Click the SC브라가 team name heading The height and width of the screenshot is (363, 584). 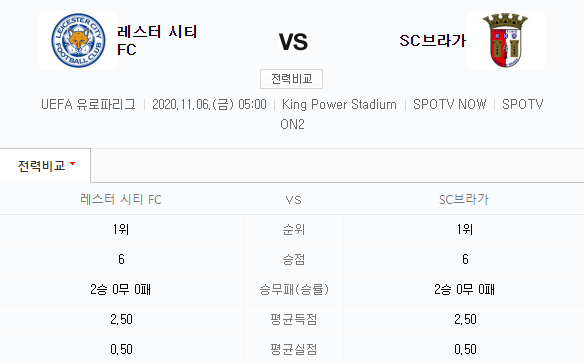click(x=432, y=41)
